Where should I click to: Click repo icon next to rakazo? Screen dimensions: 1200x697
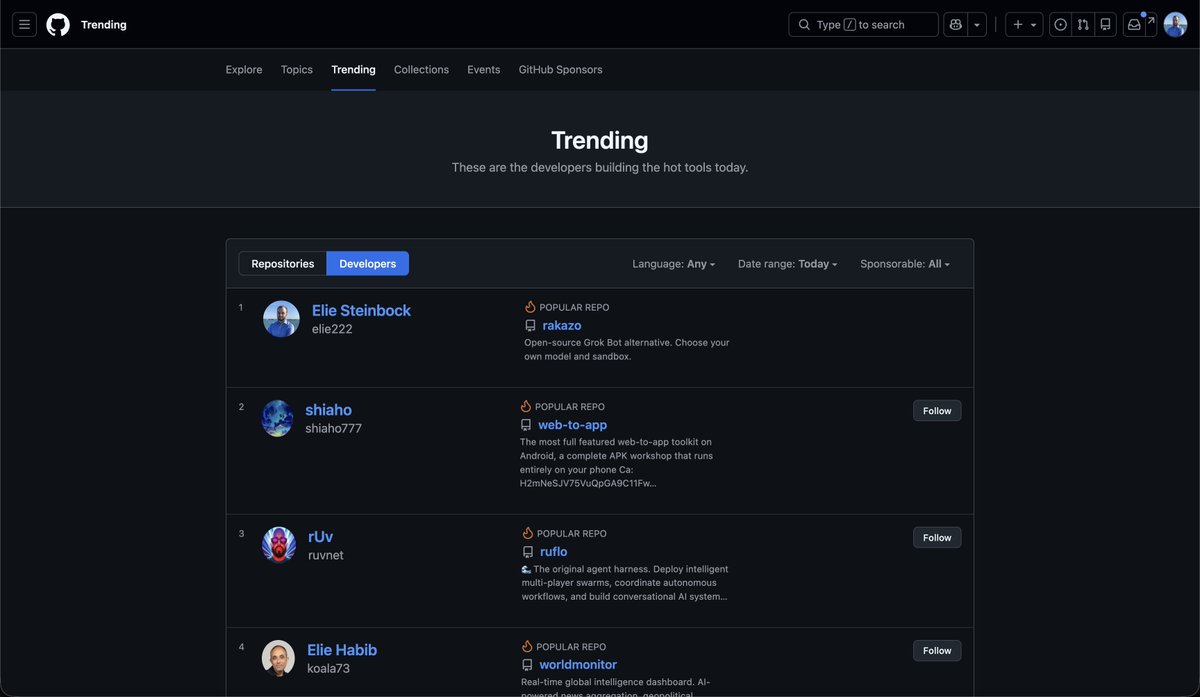pyautogui.click(x=531, y=326)
